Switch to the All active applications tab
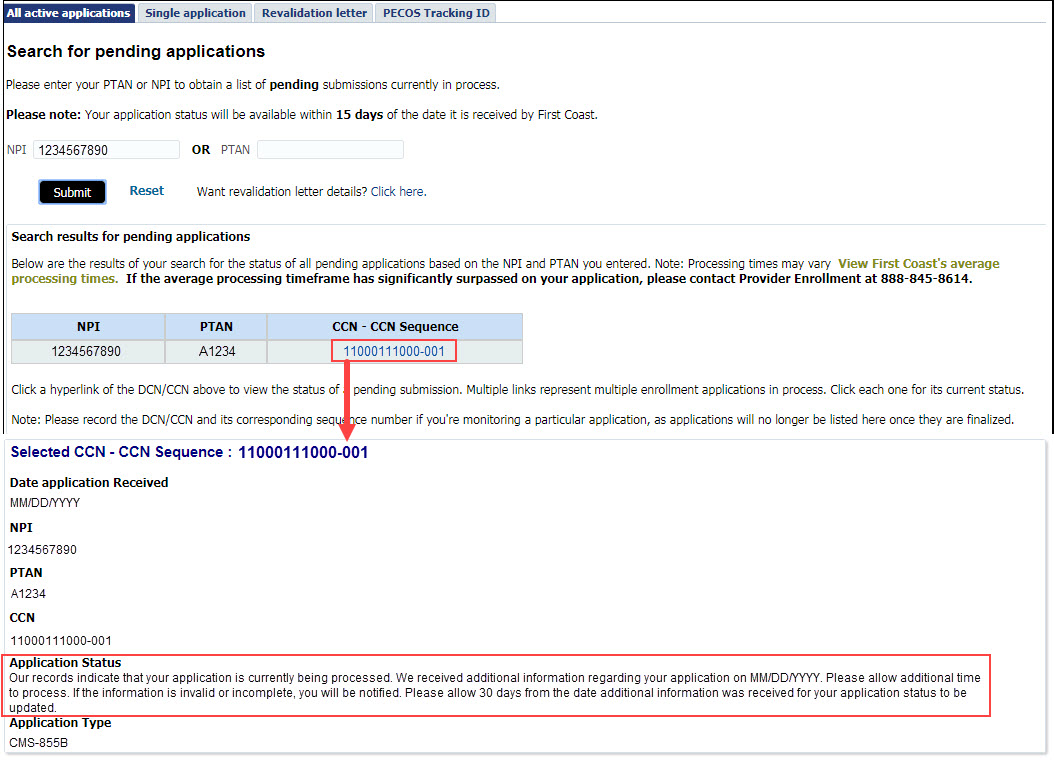The width and height of the screenshot is (1054, 765). 69,13
